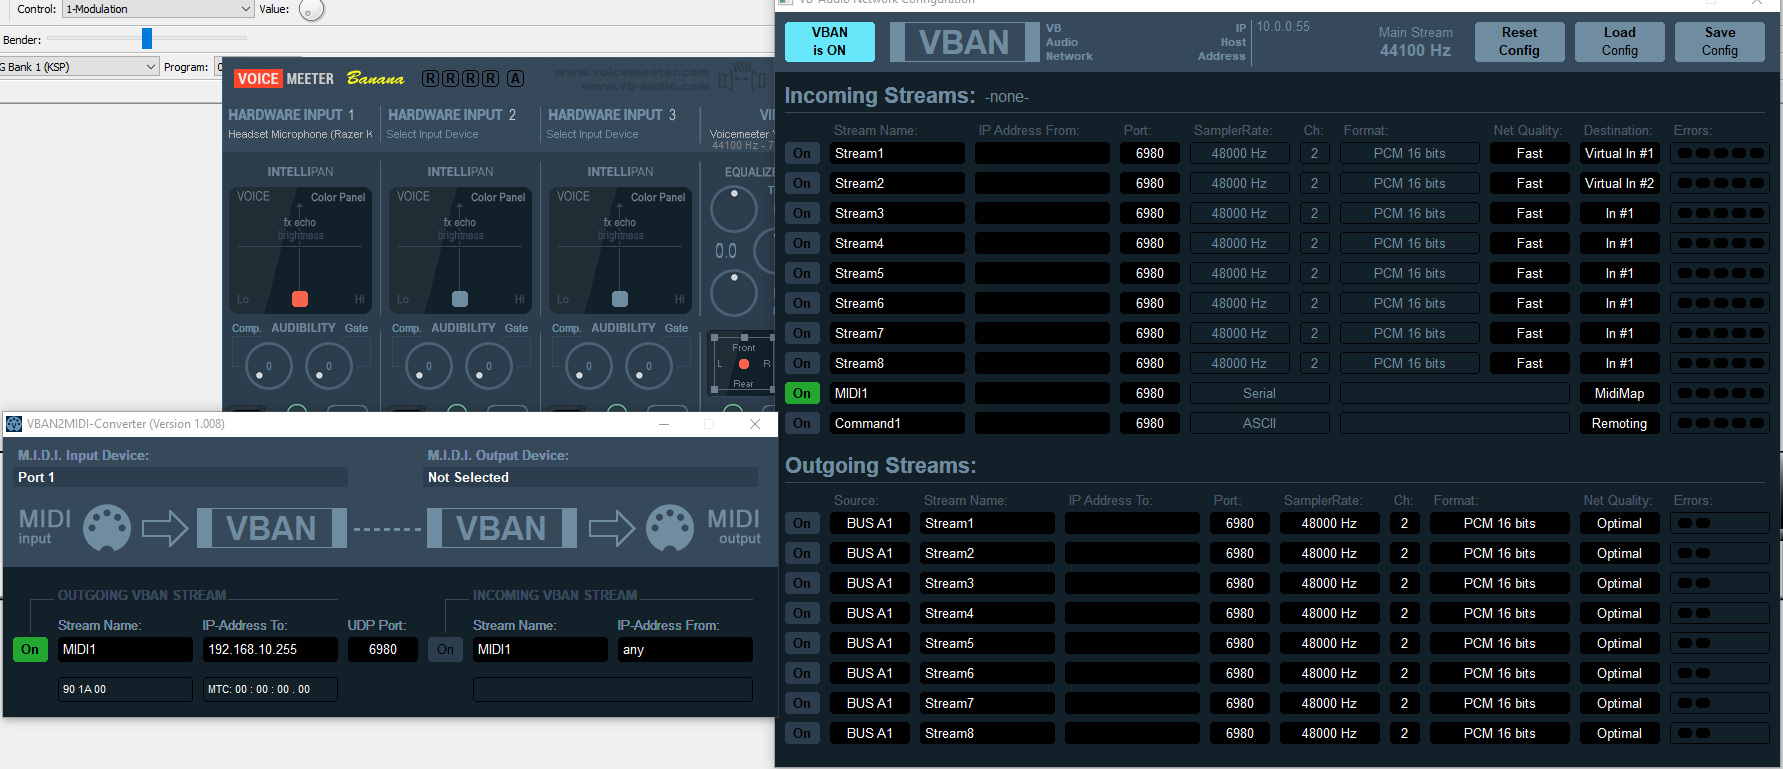Edit IP-Address From 'any' field
The image size is (1783, 769).
pyautogui.click(x=685, y=649)
